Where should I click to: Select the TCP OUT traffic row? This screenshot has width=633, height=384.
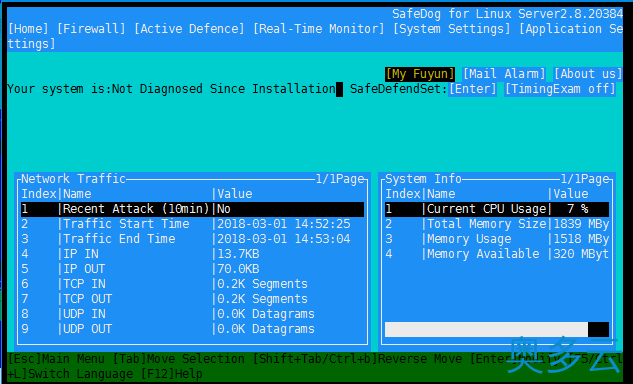193,299
